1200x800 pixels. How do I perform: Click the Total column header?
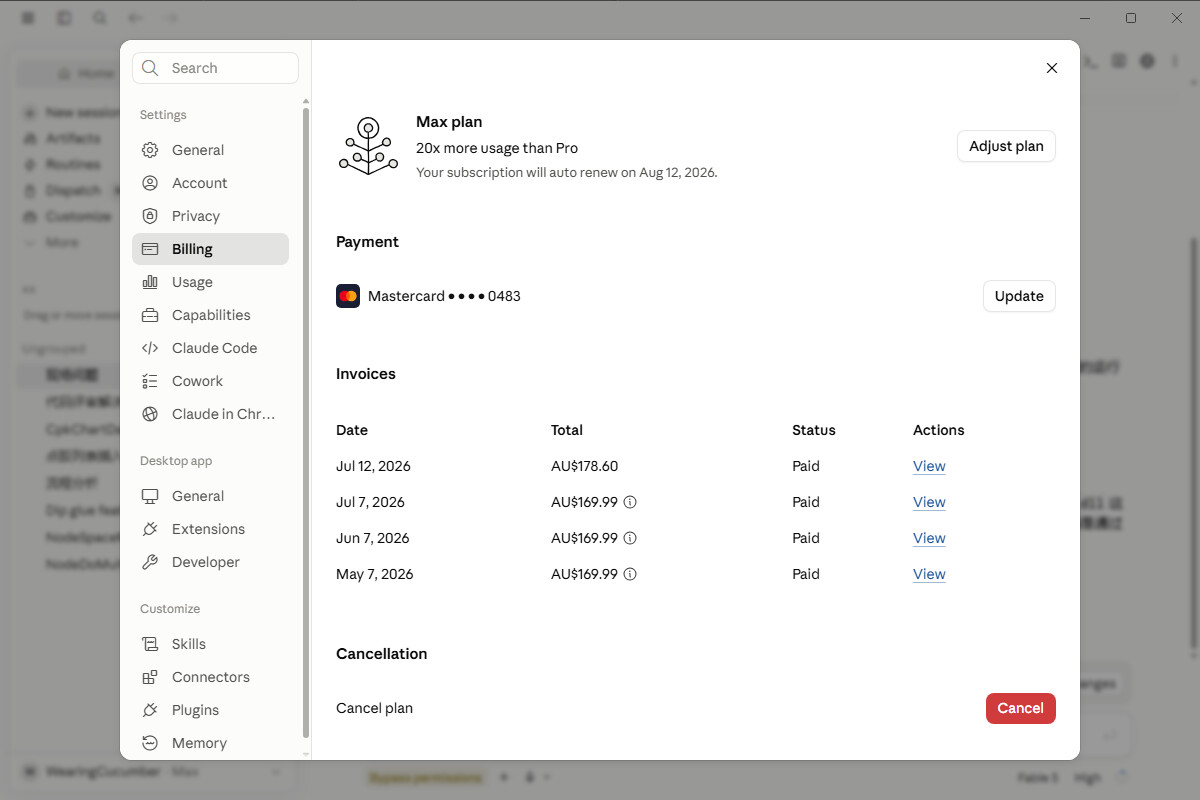pos(567,430)
